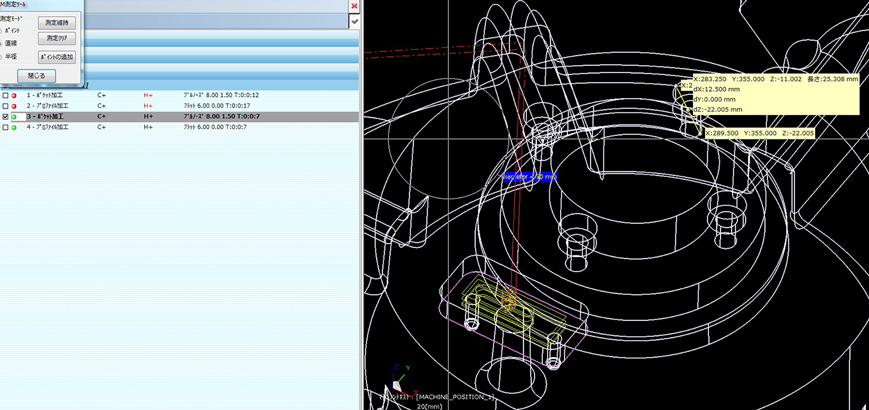Click the dZ:-22.005 mm measurement value
Image resolution: width=869 pixels, height=410 pixels.
718,110
